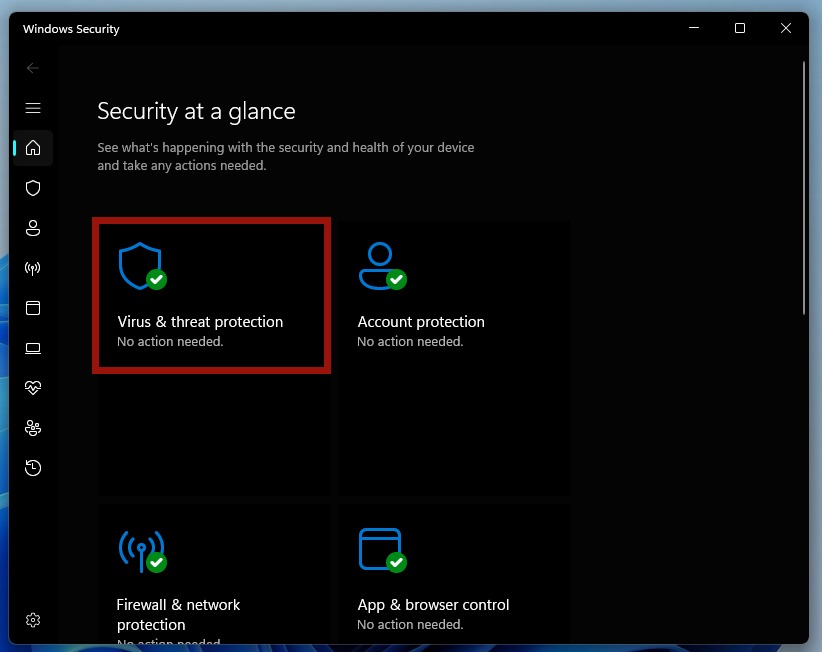Screen dimensions: 822x652
Task: Open Settings via gear icon
Action: [x=33, y=620]
